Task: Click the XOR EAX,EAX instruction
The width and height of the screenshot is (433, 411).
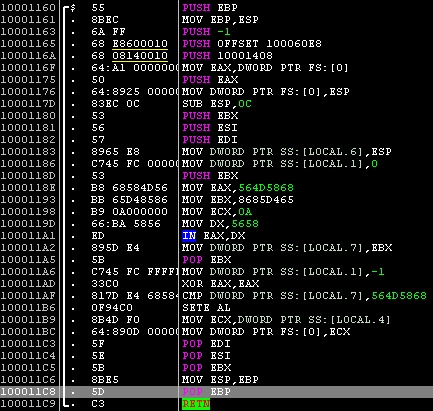Action: click(x=220, y=284)
